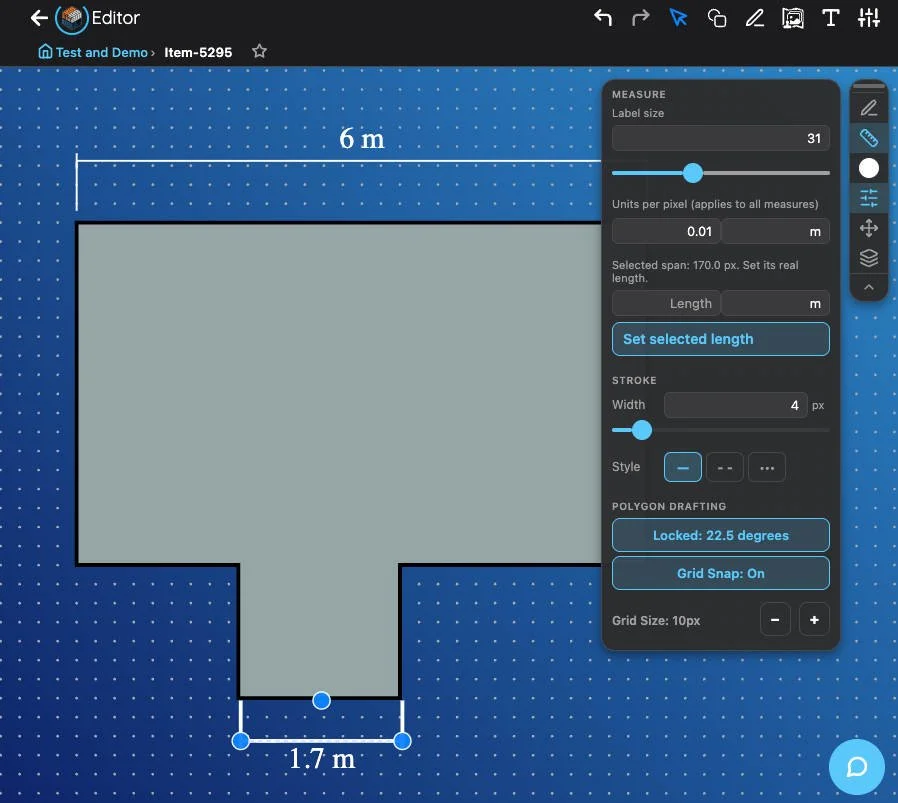The width and height of the screenshot is (898, 803).
Task: Select the pencil edit icon in side panel
Action: [868, 108]
